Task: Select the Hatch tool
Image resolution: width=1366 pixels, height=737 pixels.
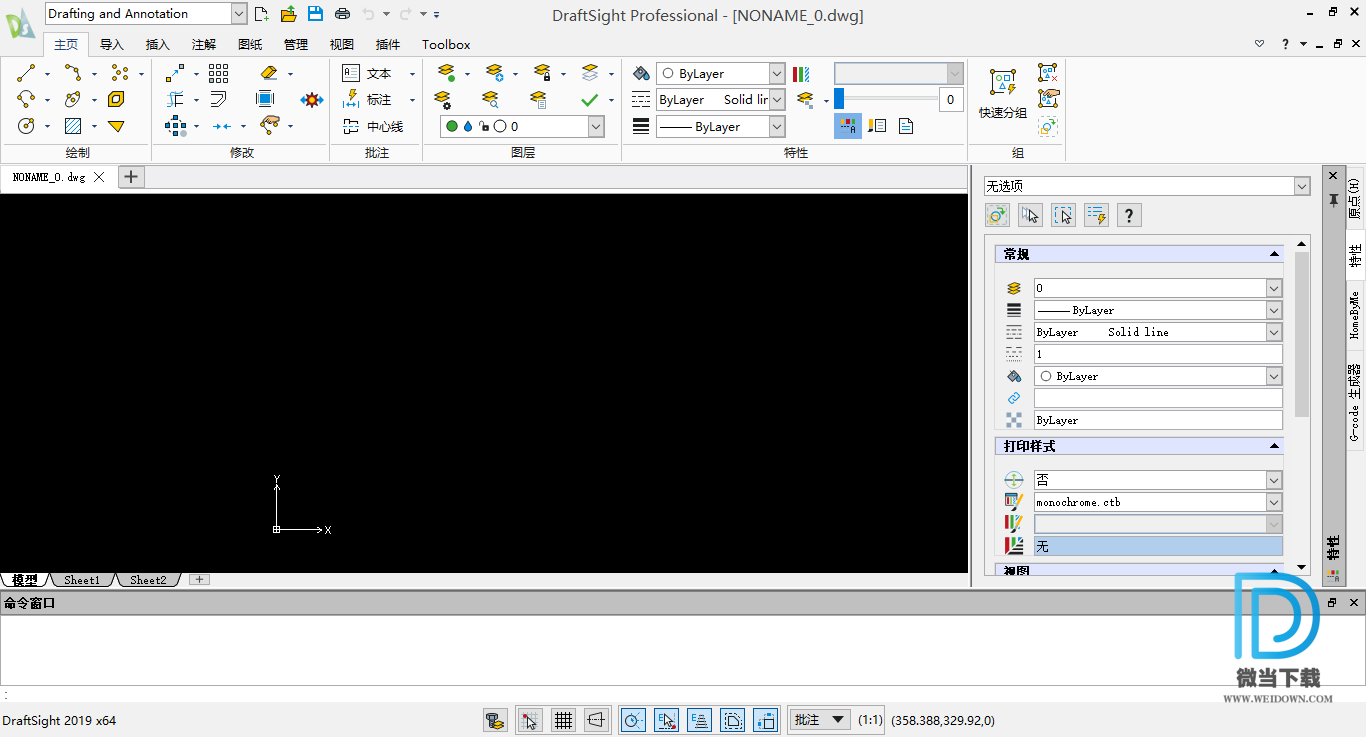Action: tap(73, 126)
